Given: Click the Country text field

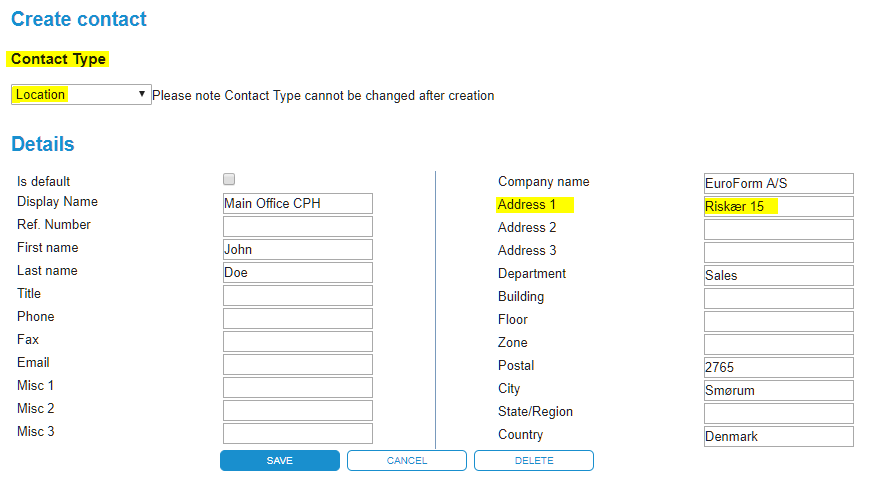Looking at the screenshot, I should tap(778, 437).
